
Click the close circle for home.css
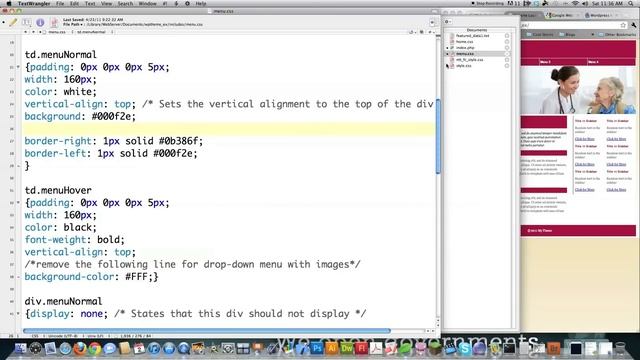[507, 42]
